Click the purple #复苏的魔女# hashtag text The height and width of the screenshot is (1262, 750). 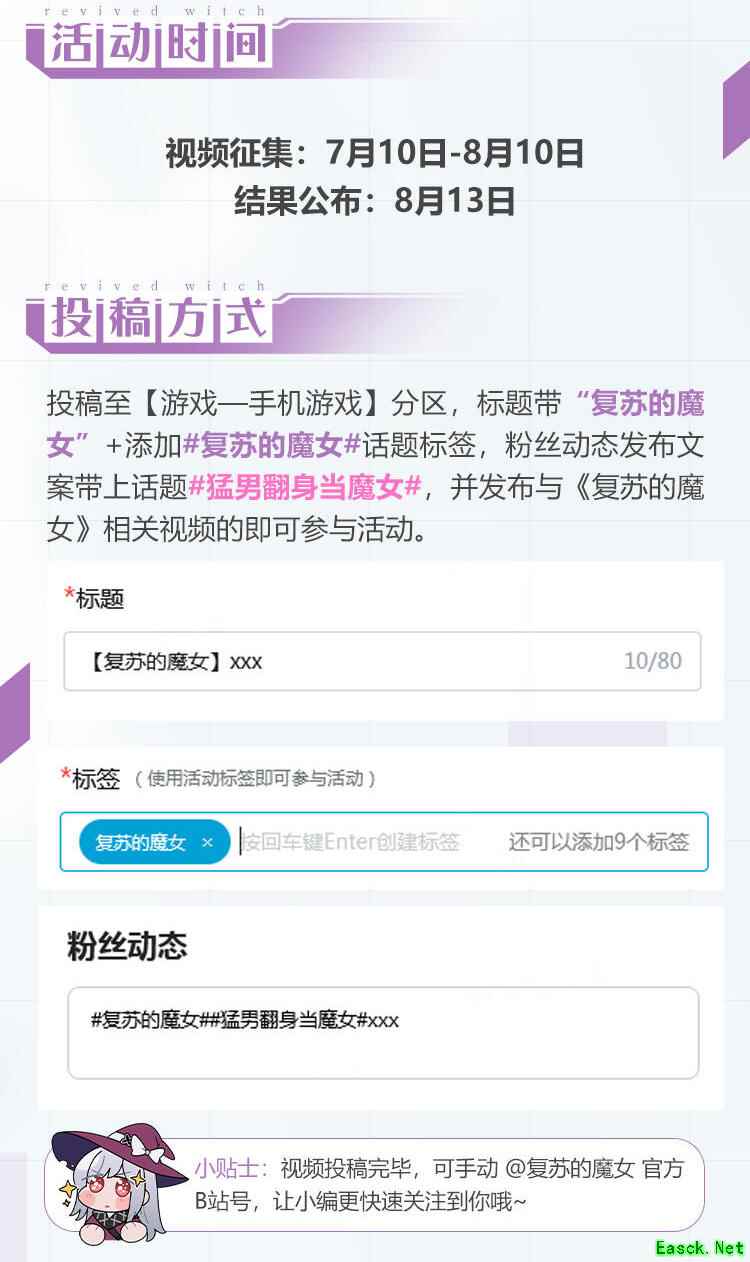[271, 446]
